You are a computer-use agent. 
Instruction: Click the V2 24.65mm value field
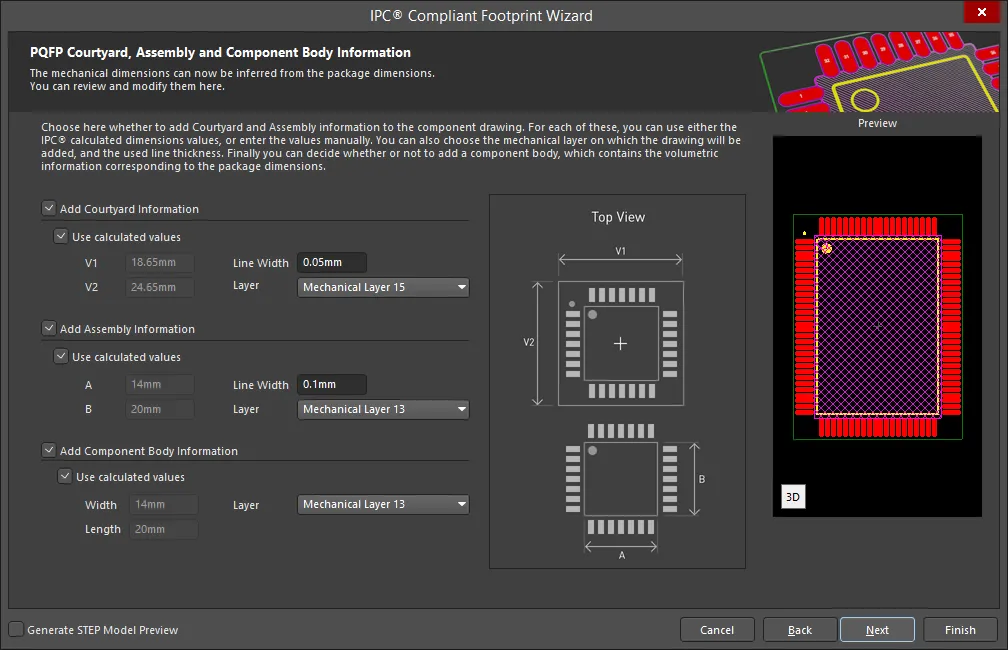[159, 287]
